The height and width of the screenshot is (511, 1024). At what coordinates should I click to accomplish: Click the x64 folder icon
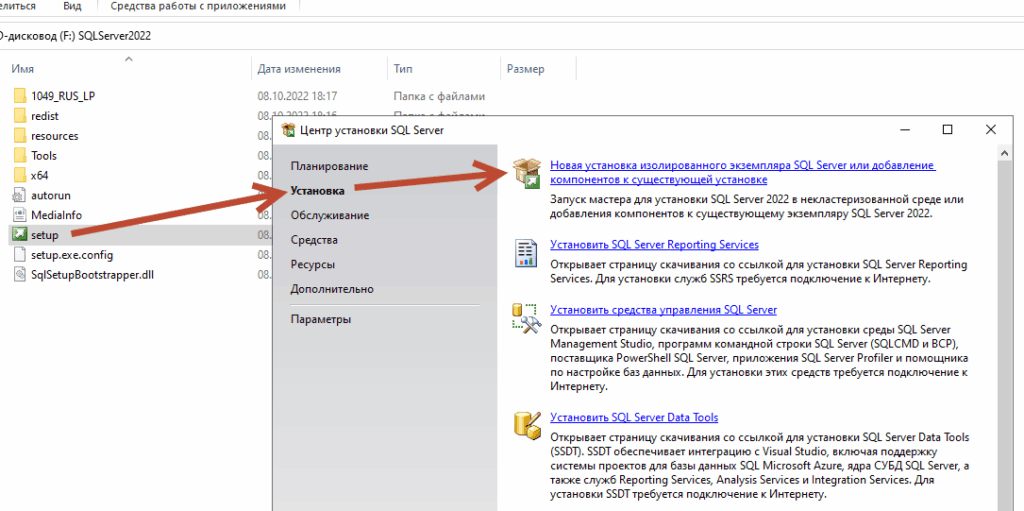(x=20, y=175)
